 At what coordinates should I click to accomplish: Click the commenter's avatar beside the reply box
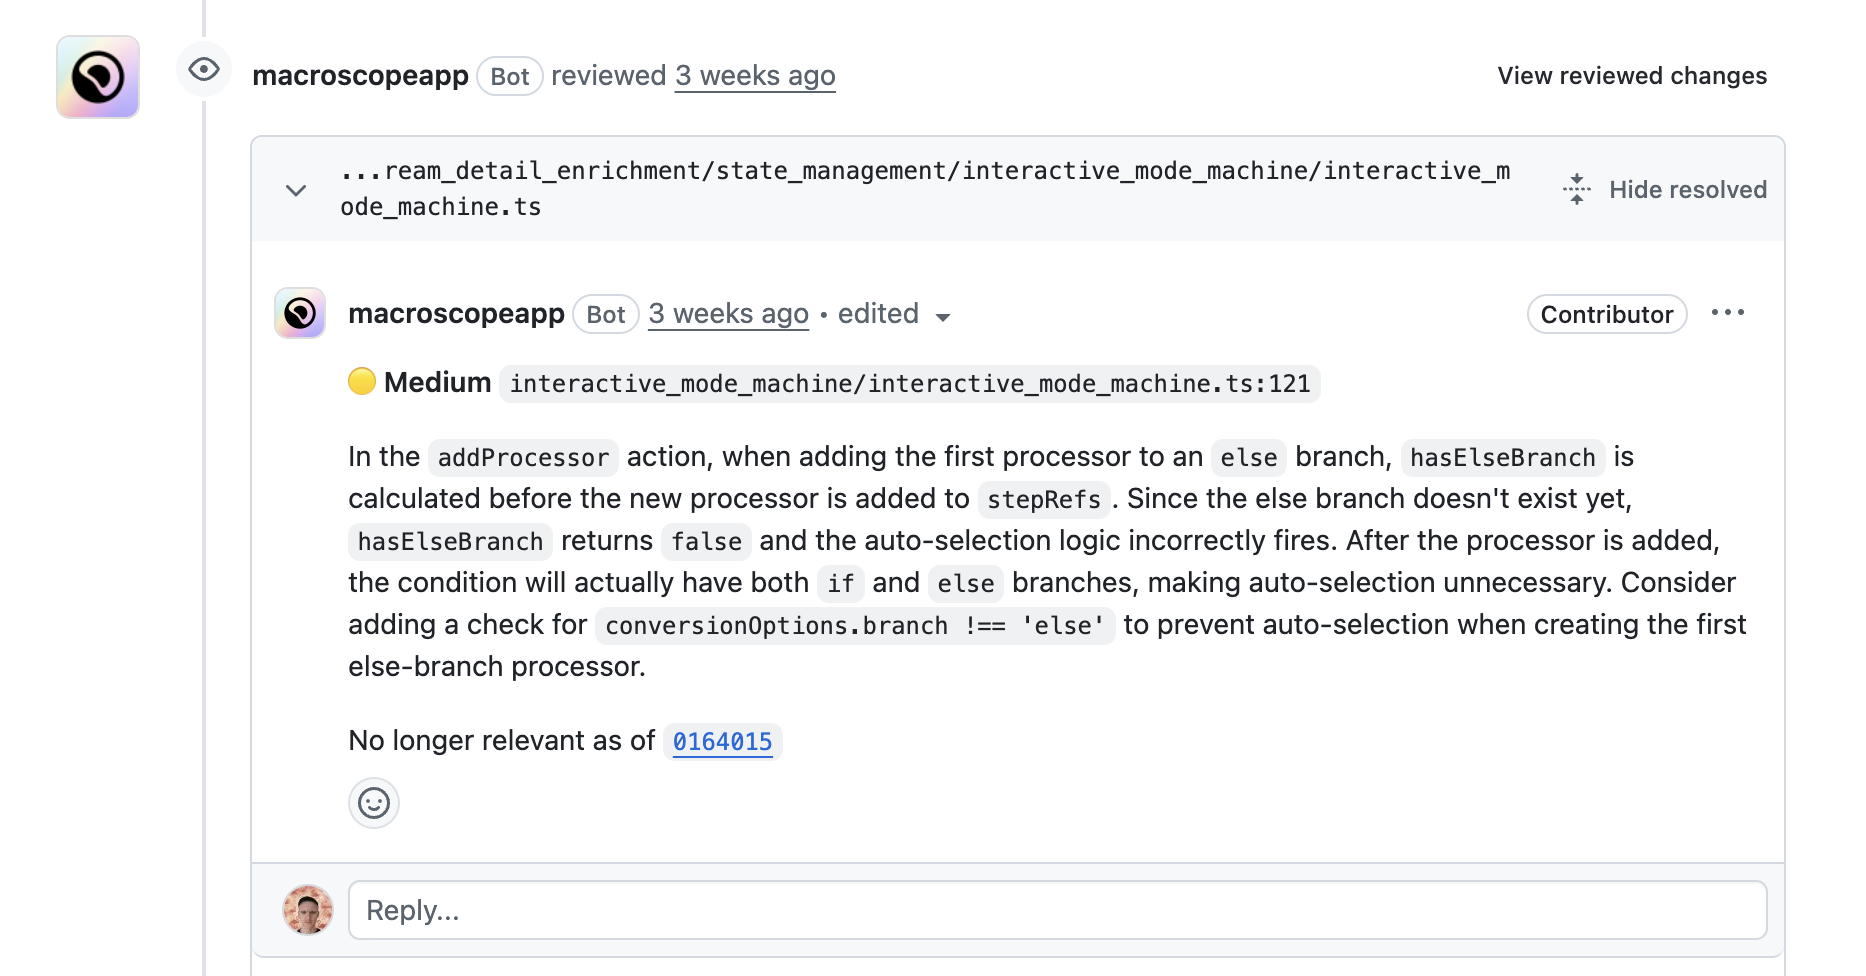[307, 910]
